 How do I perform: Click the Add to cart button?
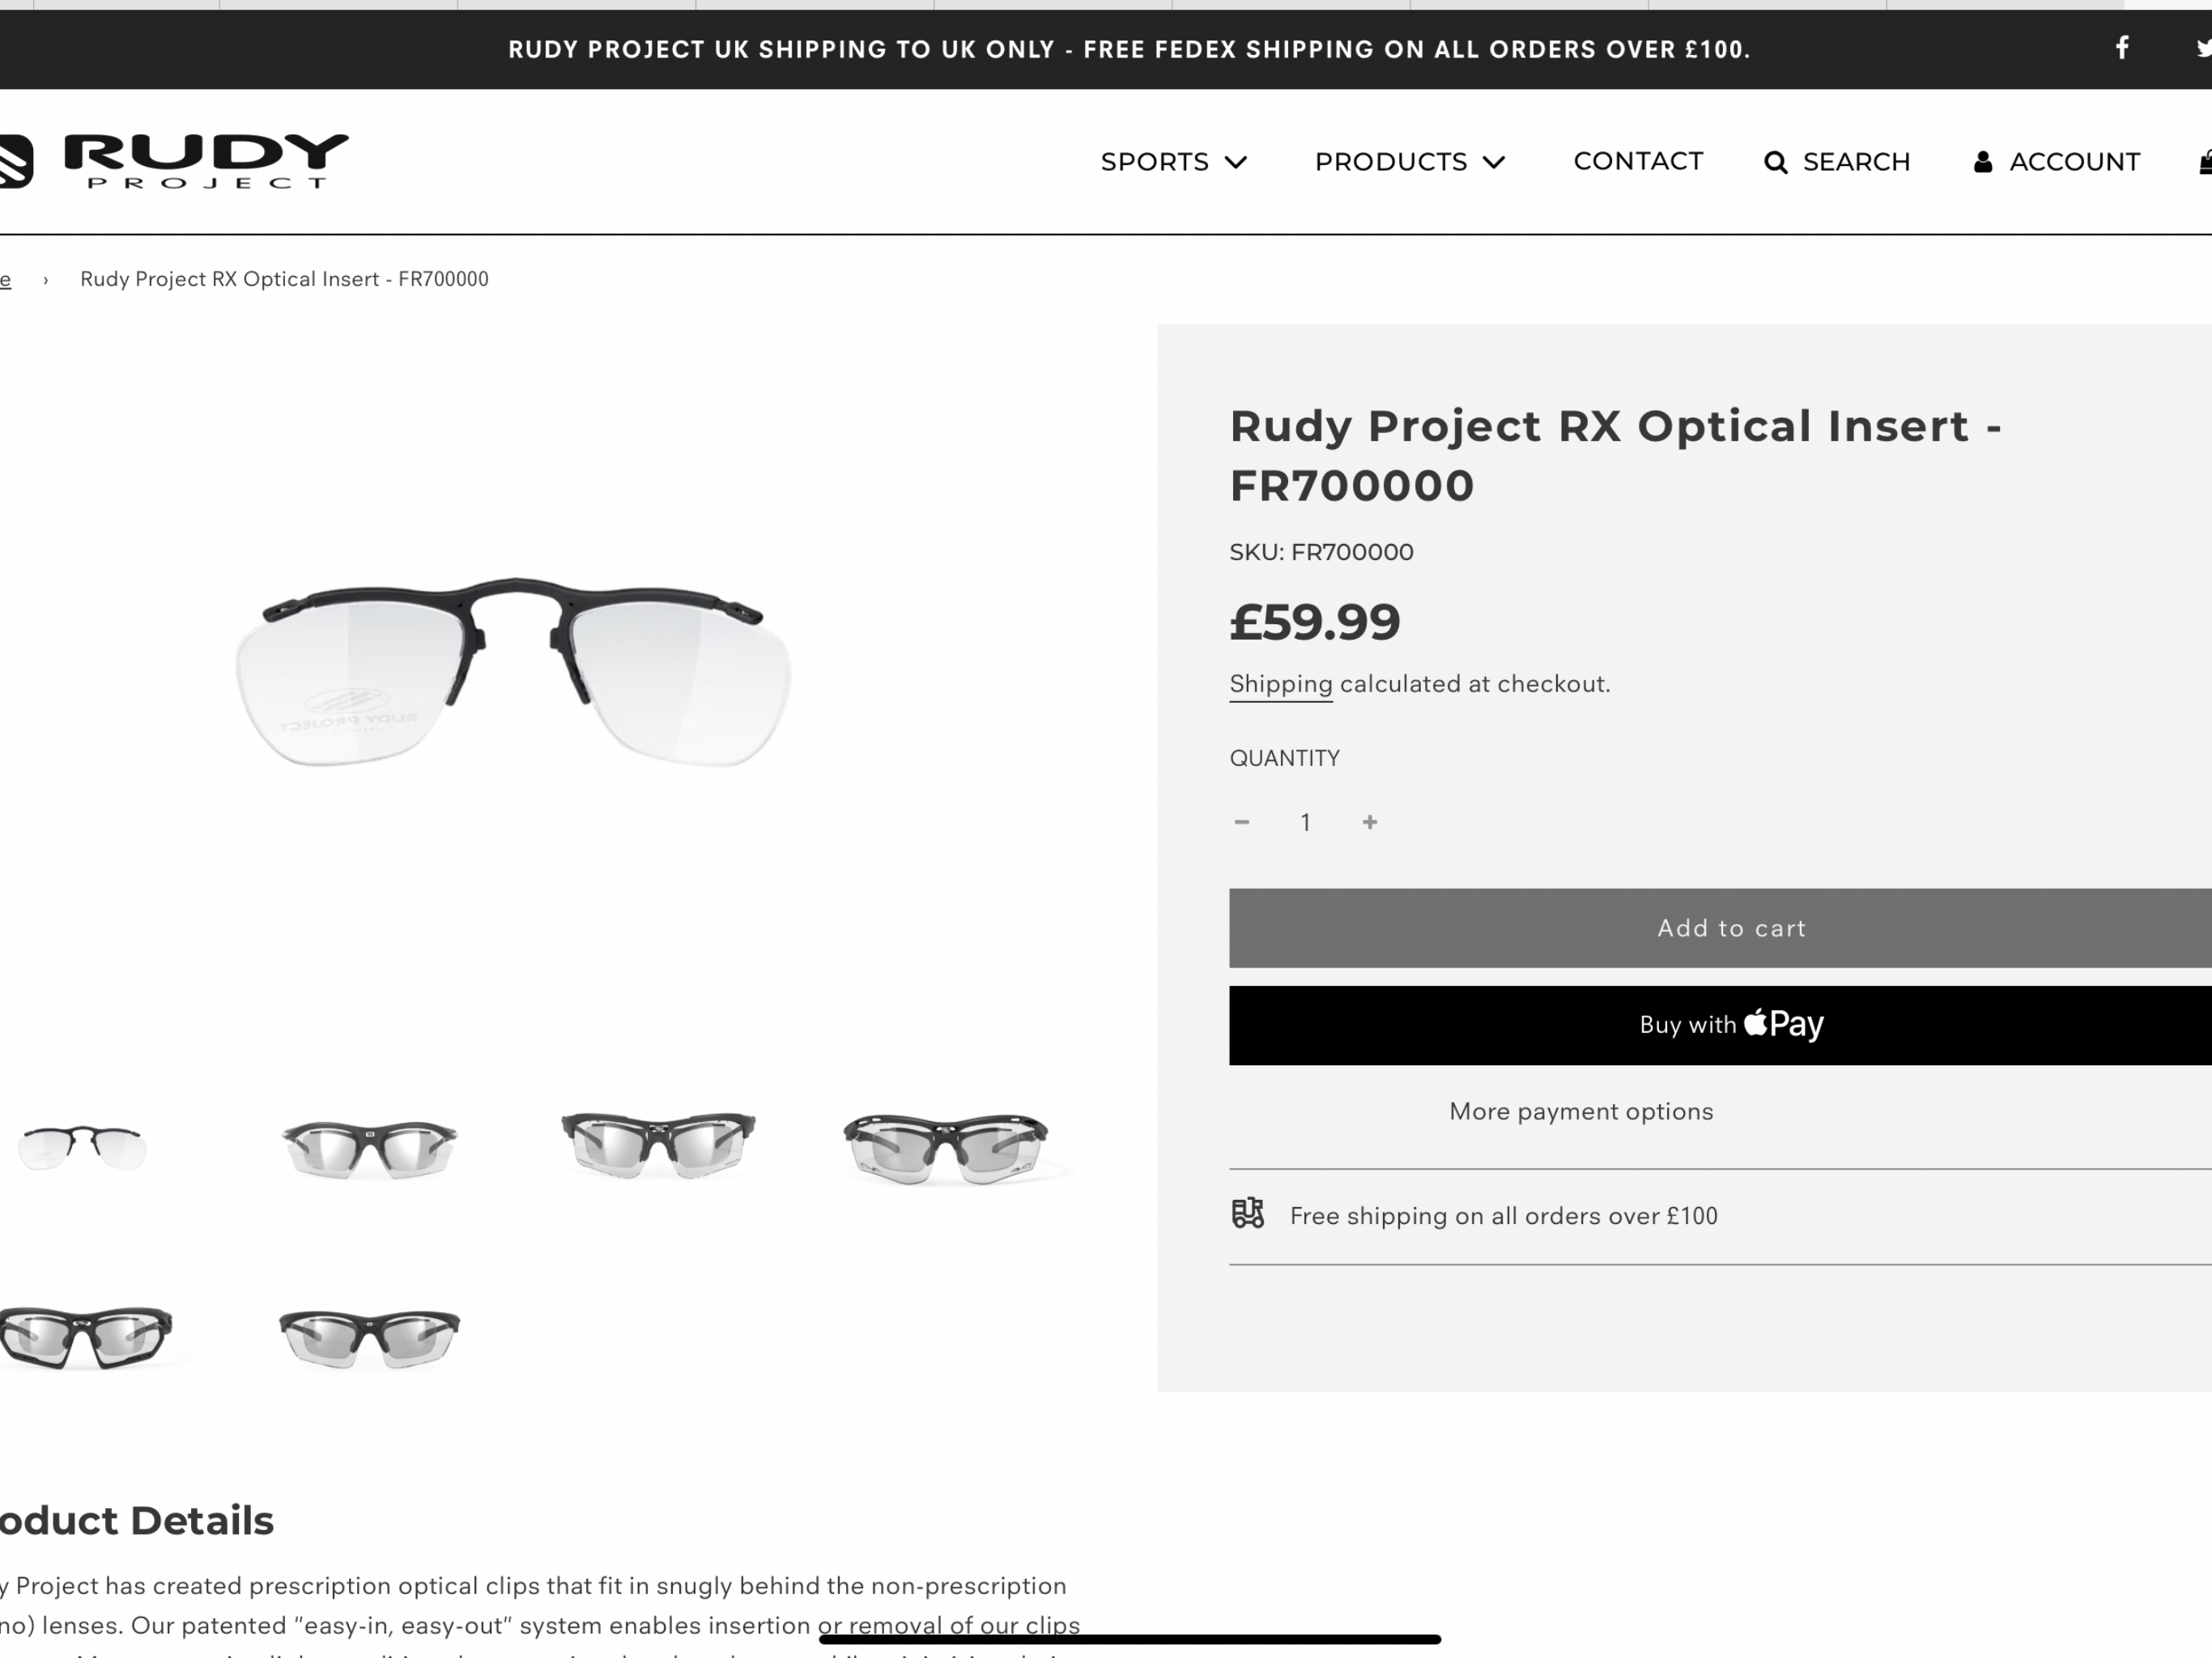click(x=1720, y=928)
